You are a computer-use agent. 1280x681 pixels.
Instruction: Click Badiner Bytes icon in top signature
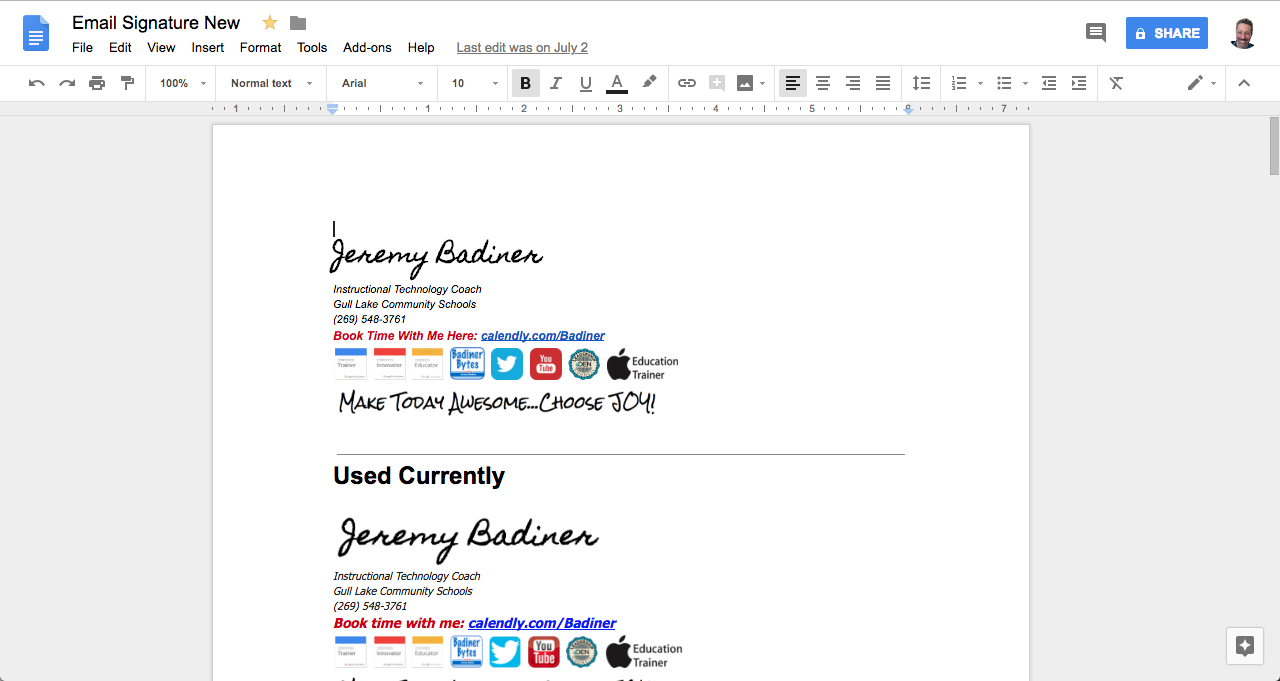coord(467,364)
